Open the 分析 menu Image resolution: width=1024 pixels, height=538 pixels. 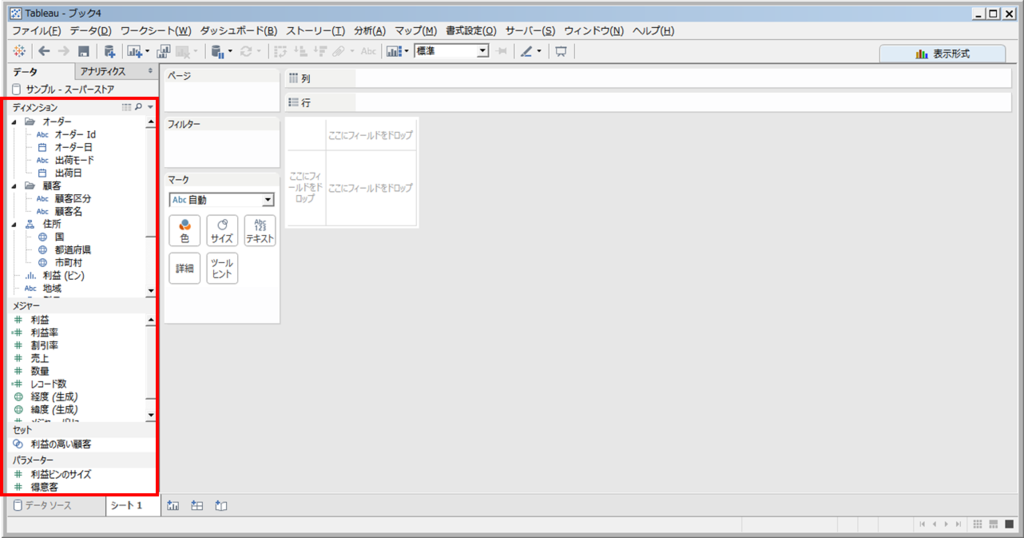tap(370, 31)
